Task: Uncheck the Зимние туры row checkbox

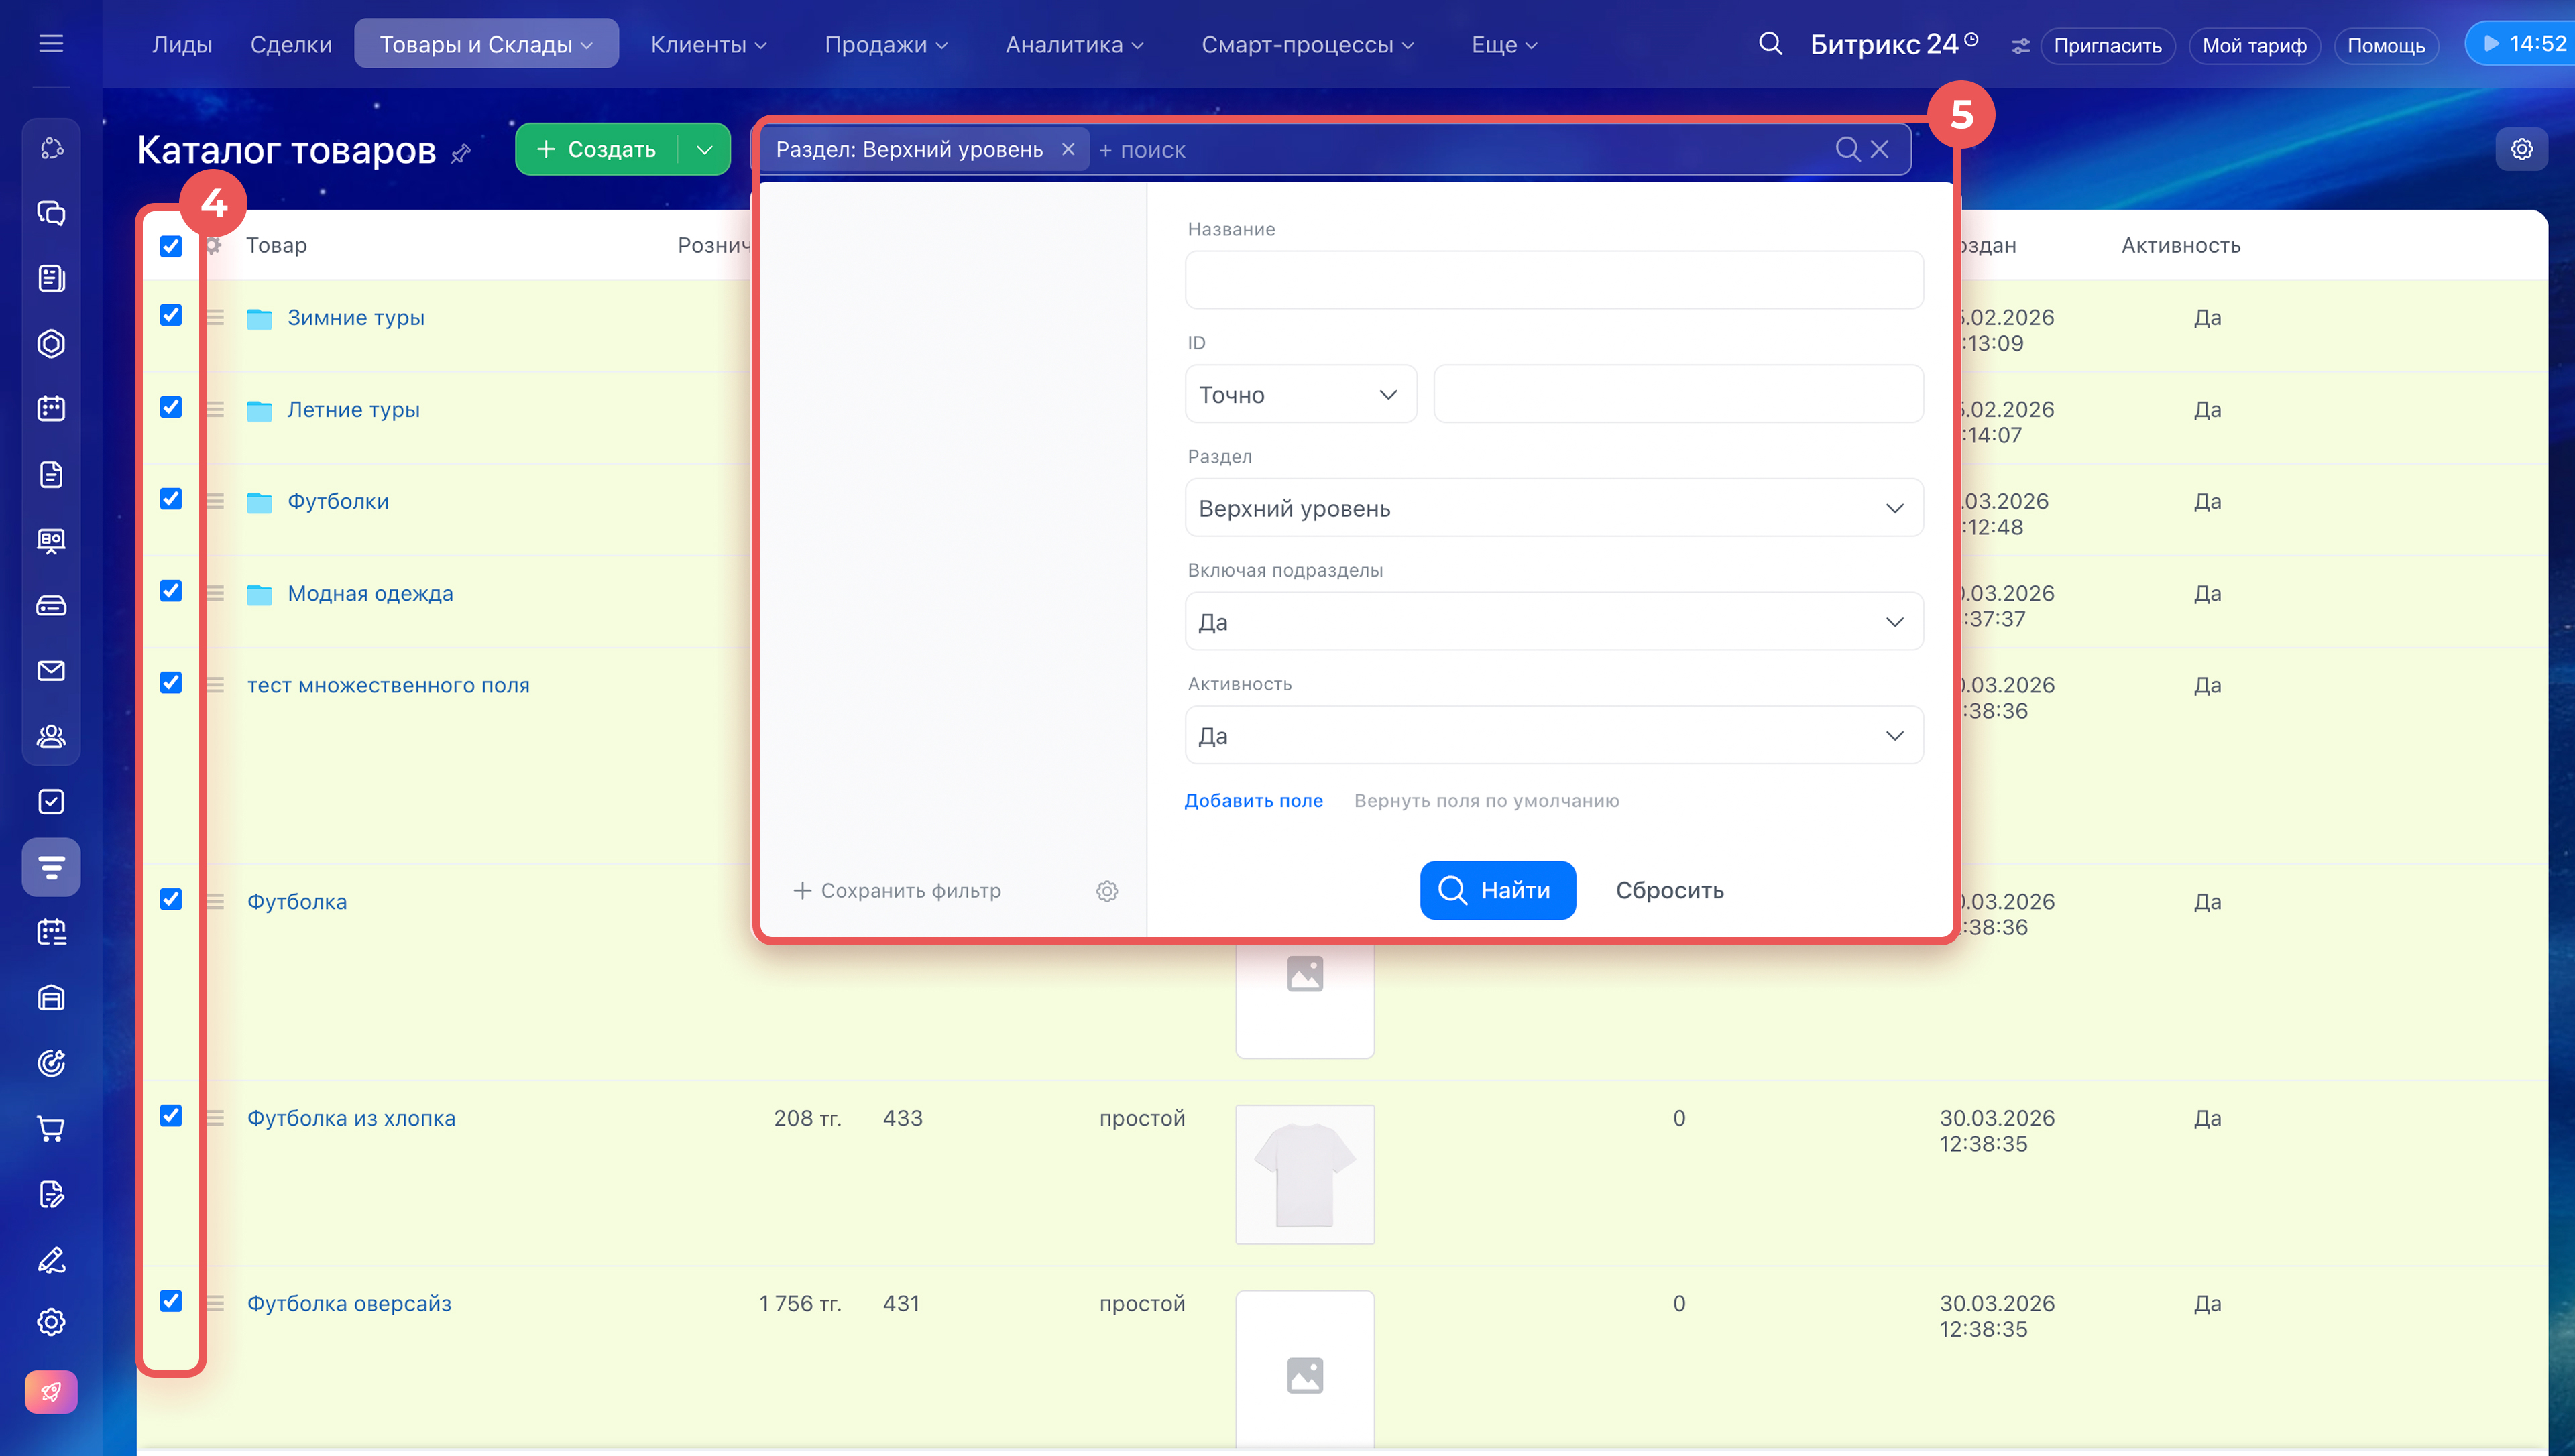Action: tap(171, 315)
